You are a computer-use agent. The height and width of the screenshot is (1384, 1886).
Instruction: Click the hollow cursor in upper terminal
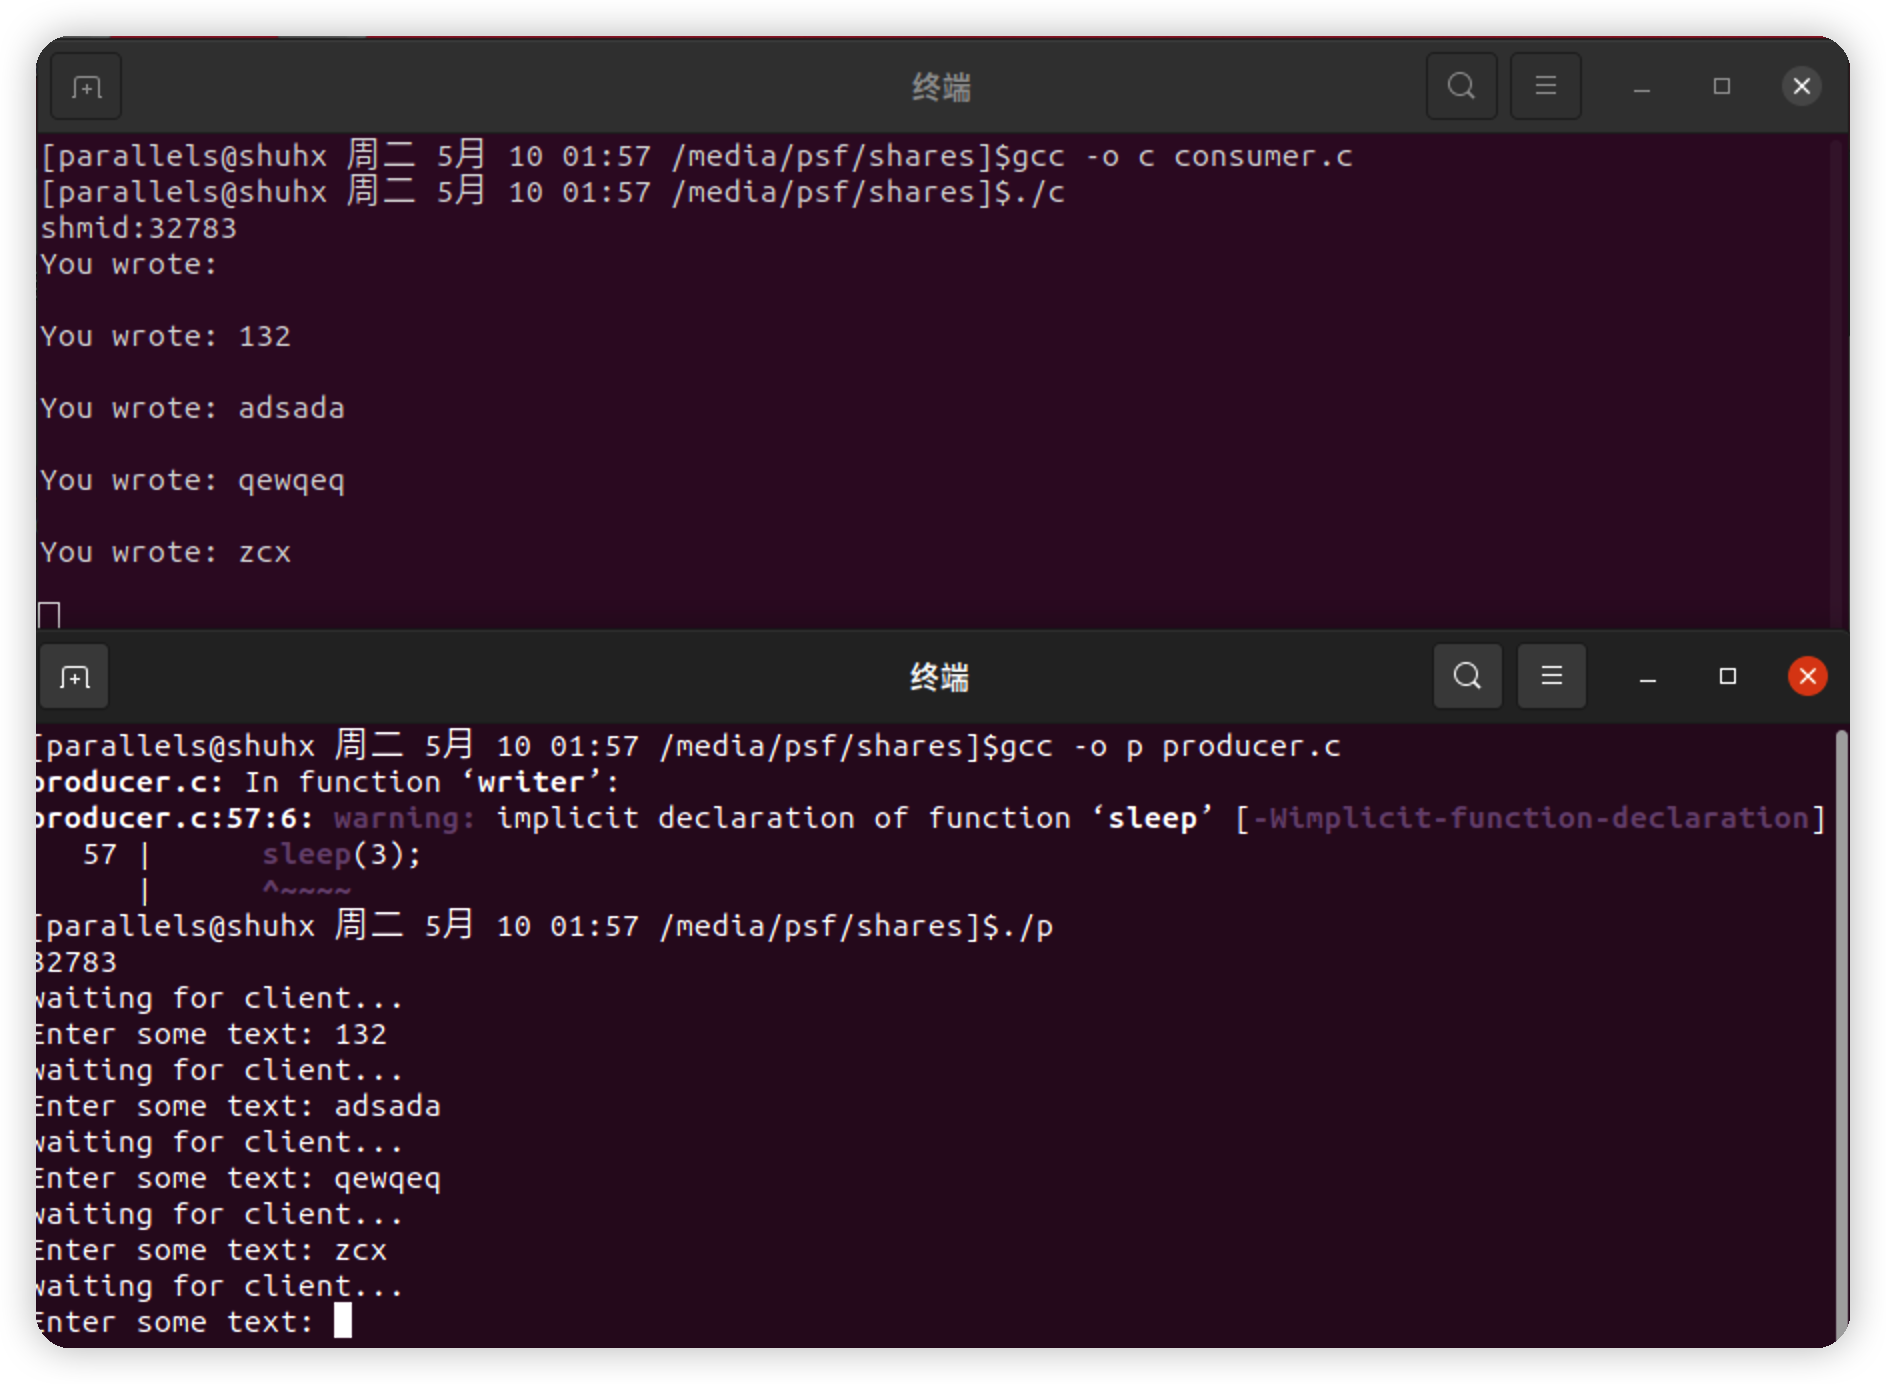coord(49,615)
